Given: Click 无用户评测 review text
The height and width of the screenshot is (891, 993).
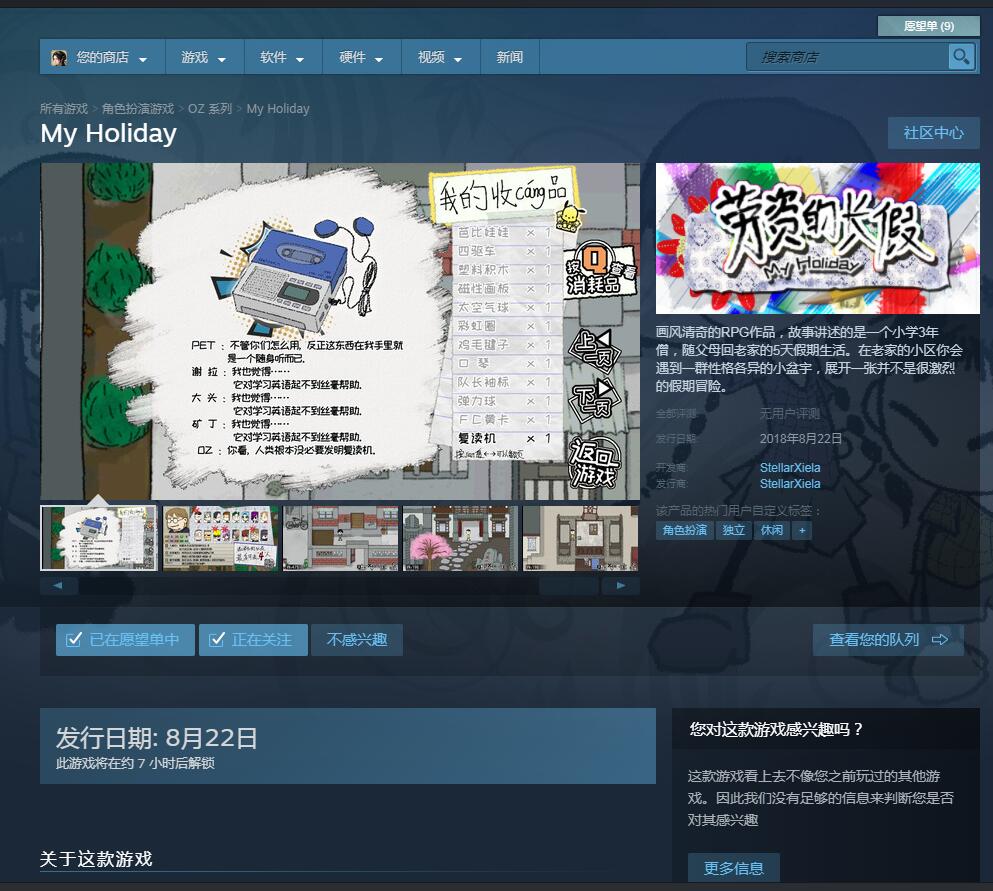Looking at the screenshot, I should (x=789, y=414).
